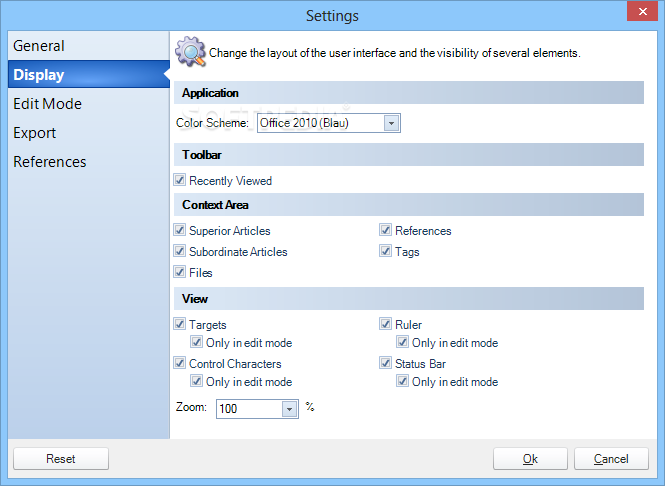Click the Color Scheme label
The width and height of the screenshot is (665, 486).
[x=212, y=123]
